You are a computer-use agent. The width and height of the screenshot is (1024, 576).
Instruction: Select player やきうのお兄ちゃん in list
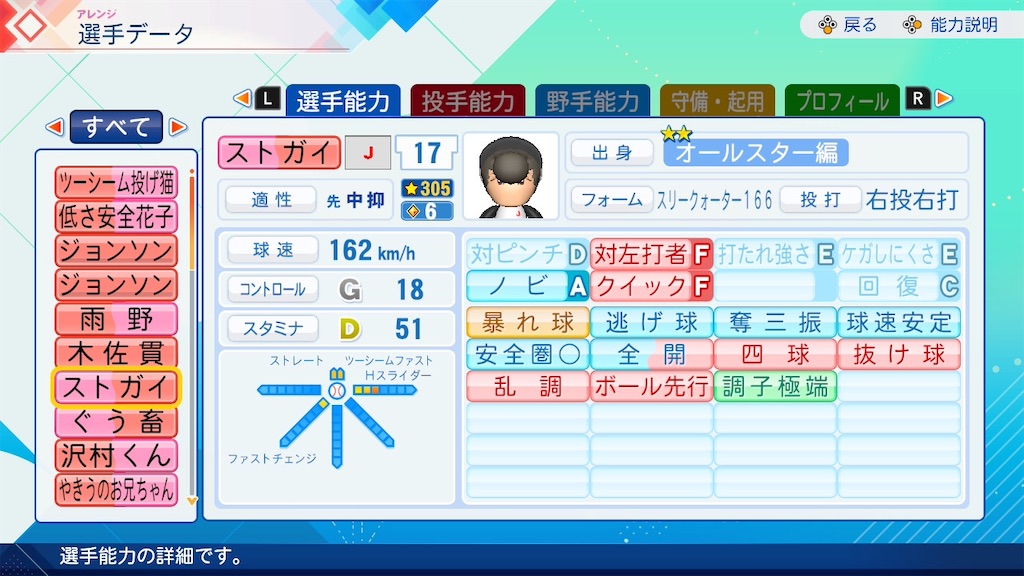pos(116,490)
